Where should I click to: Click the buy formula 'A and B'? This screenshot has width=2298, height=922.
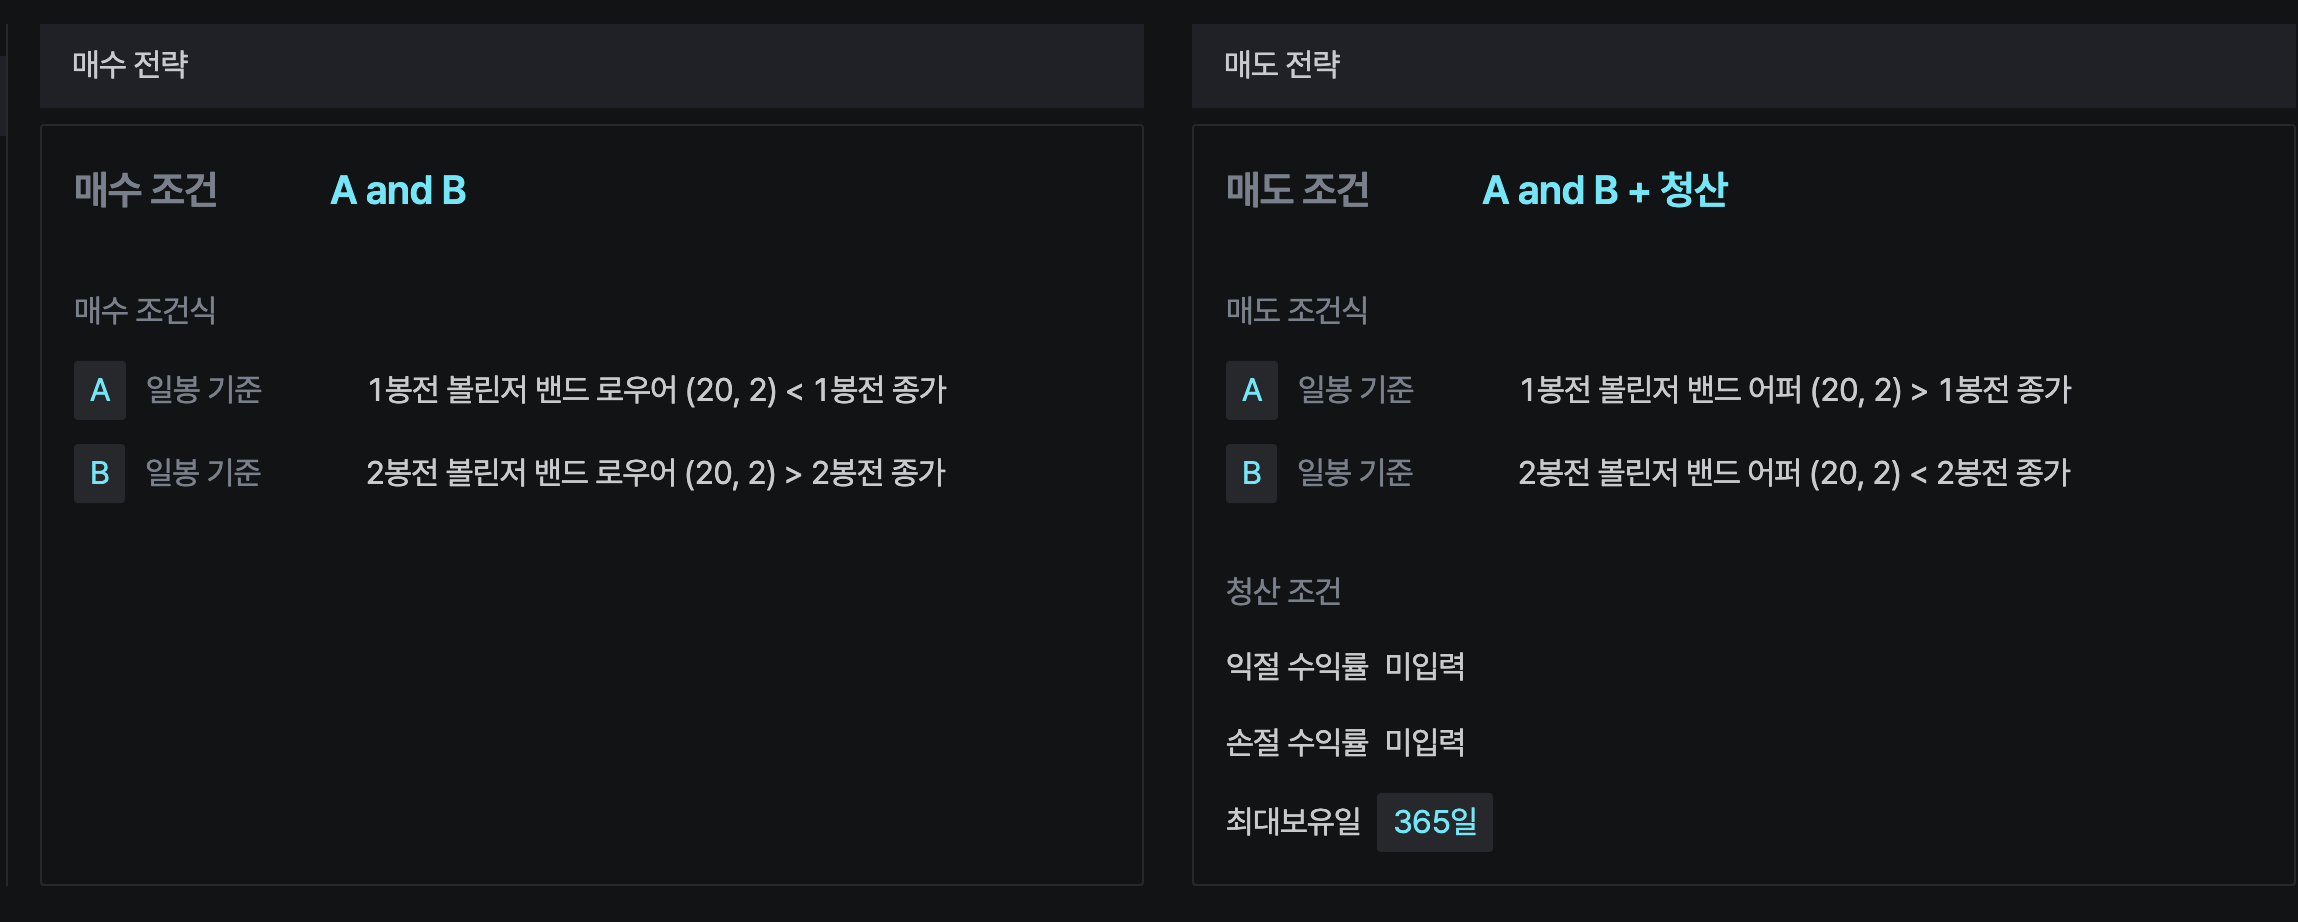pos(398,190)
